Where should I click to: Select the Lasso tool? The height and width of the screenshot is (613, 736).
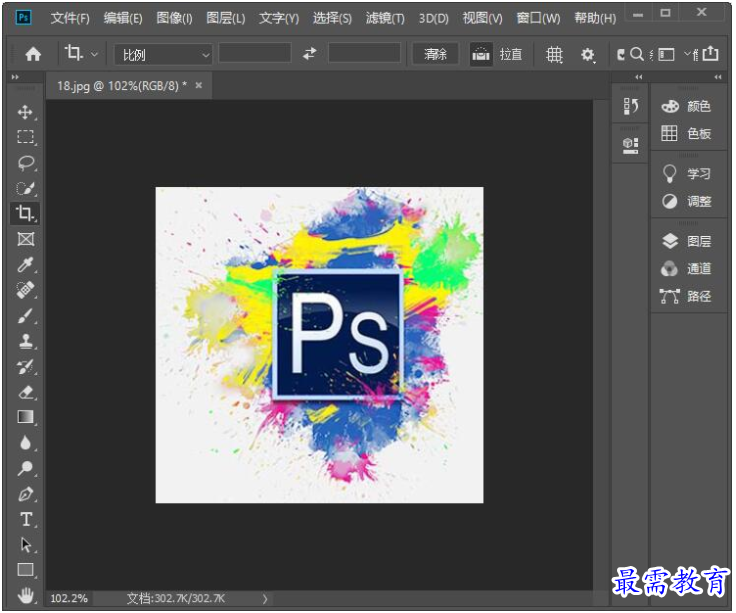coord(25,162)
